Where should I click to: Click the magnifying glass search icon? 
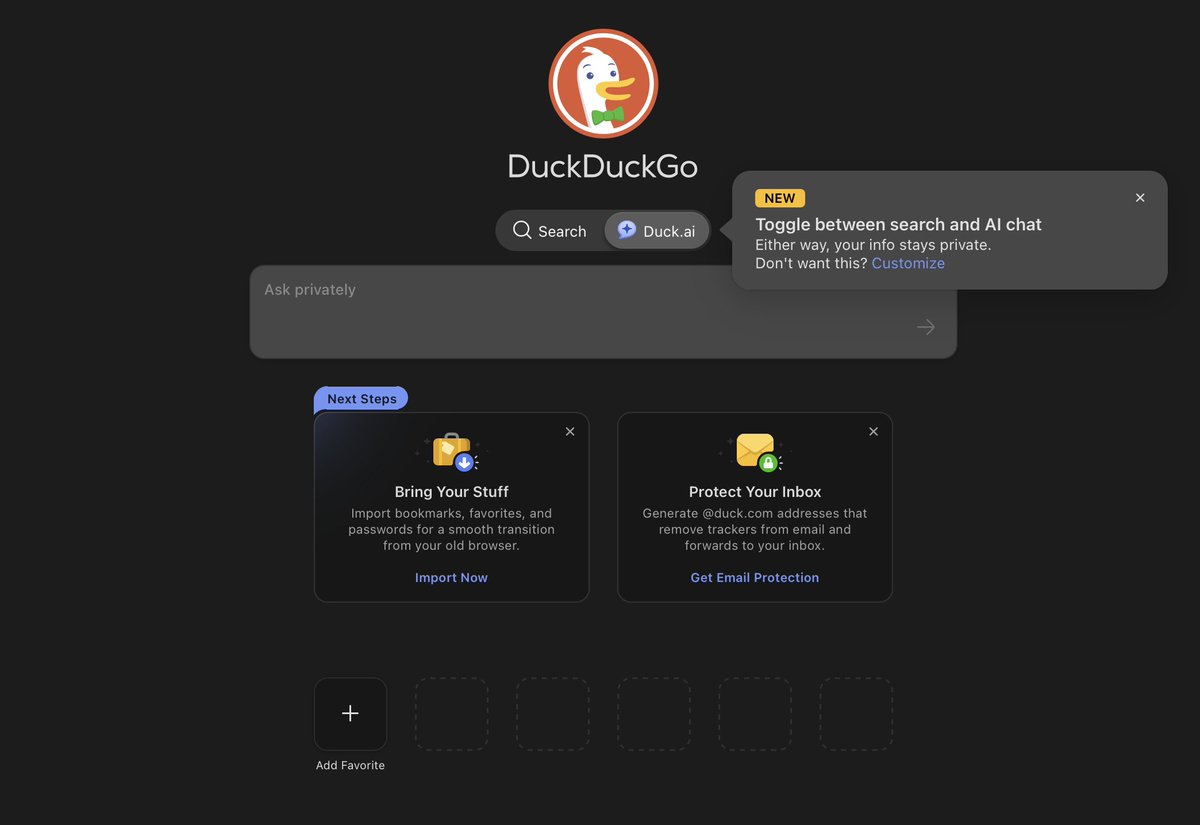coord(522,230)
